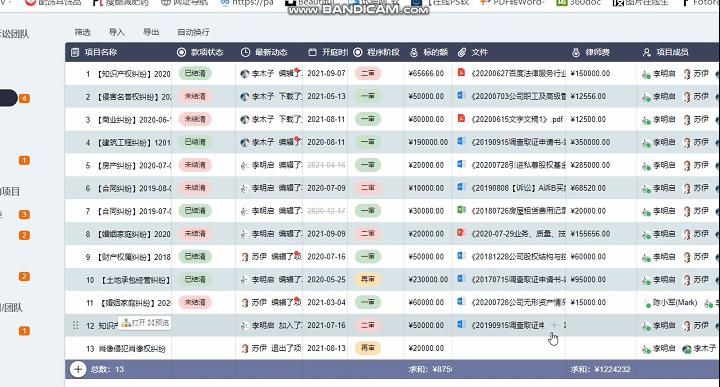Open file 《20190808【诉讼】 in row 6
This screenshot has height=387, width=720.
(x=518, y=188)
